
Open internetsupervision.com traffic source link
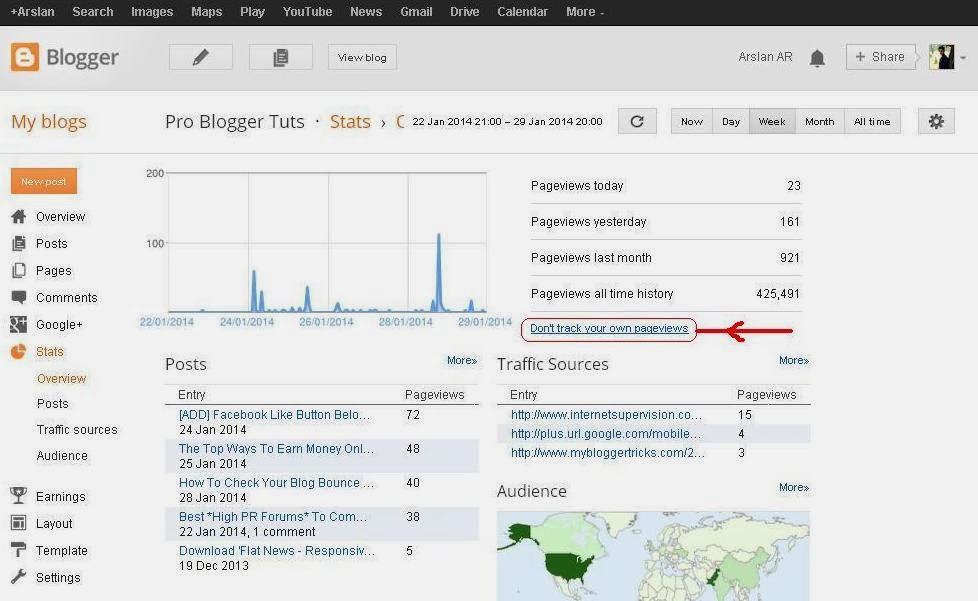[x=606, y=415]
